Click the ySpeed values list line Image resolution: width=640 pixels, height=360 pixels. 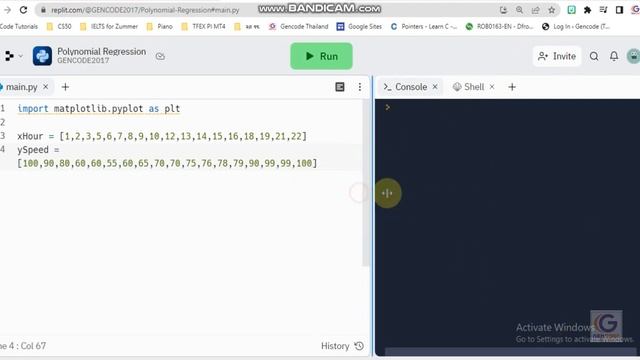pos(167,163)
